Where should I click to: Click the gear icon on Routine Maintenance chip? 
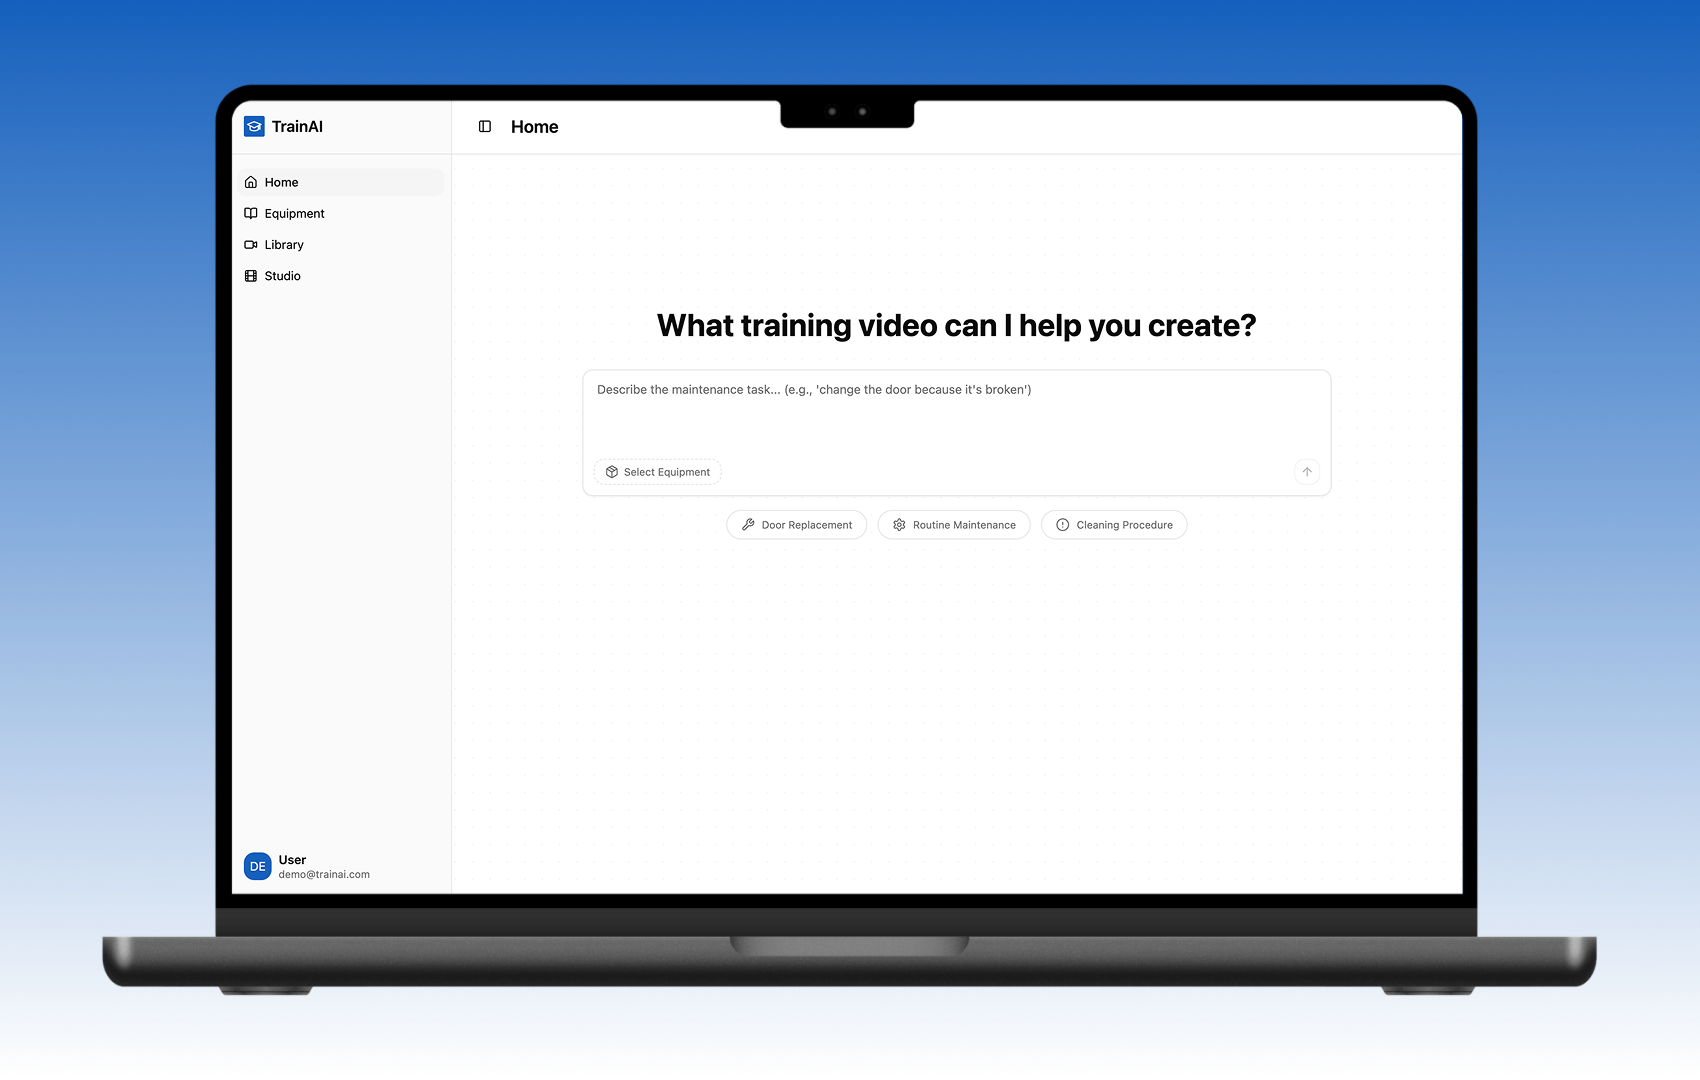(x=899, y=524)
